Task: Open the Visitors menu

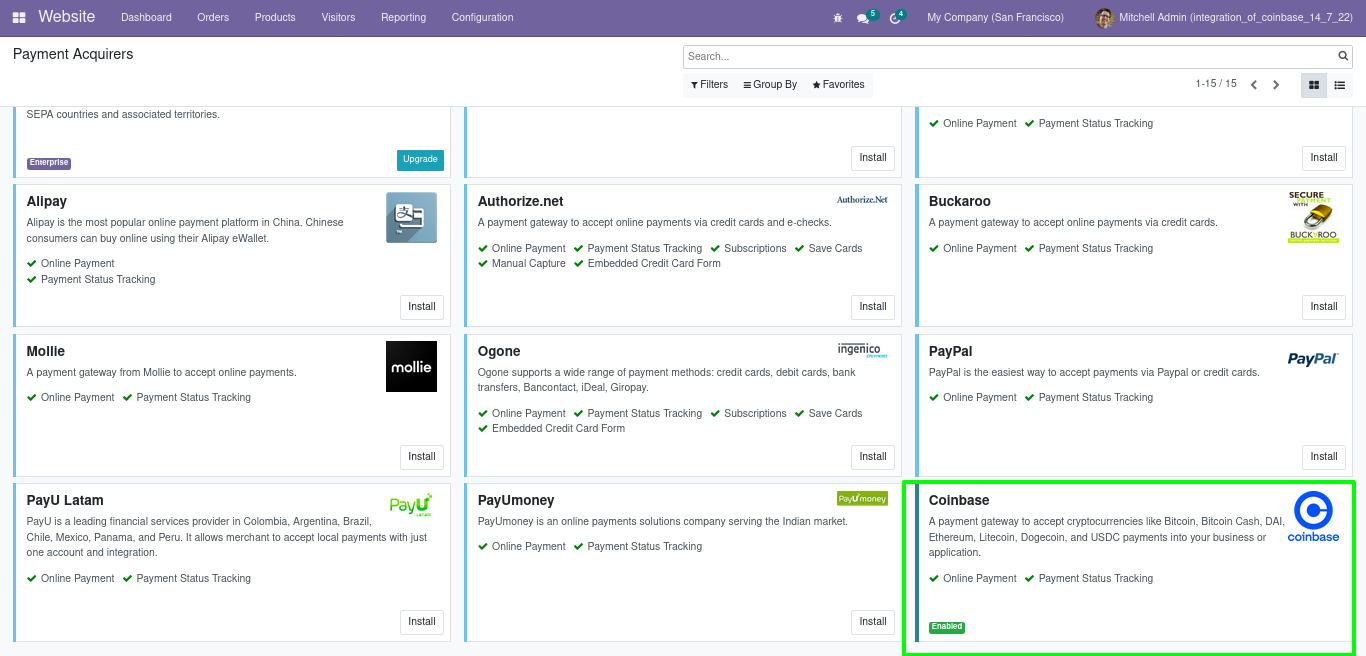Action: pos(338,17)
